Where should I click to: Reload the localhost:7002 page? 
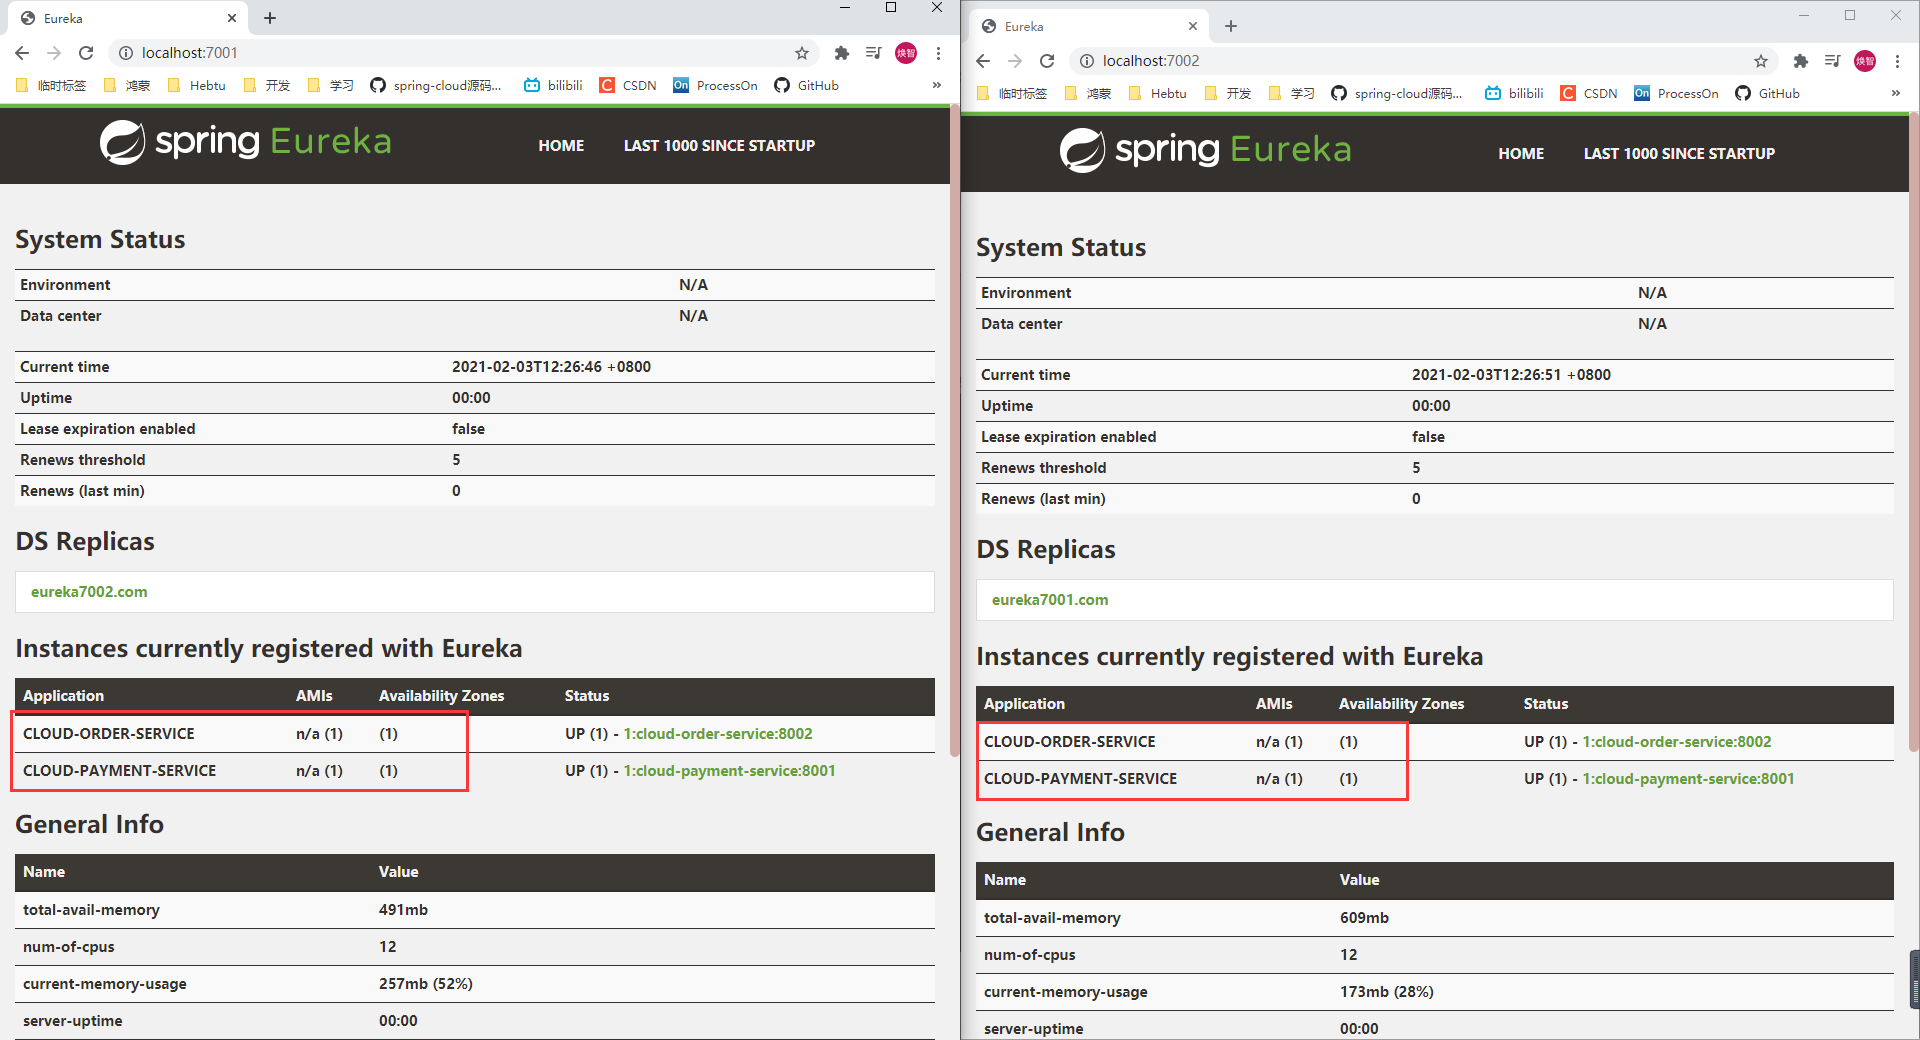(1047, 61)
